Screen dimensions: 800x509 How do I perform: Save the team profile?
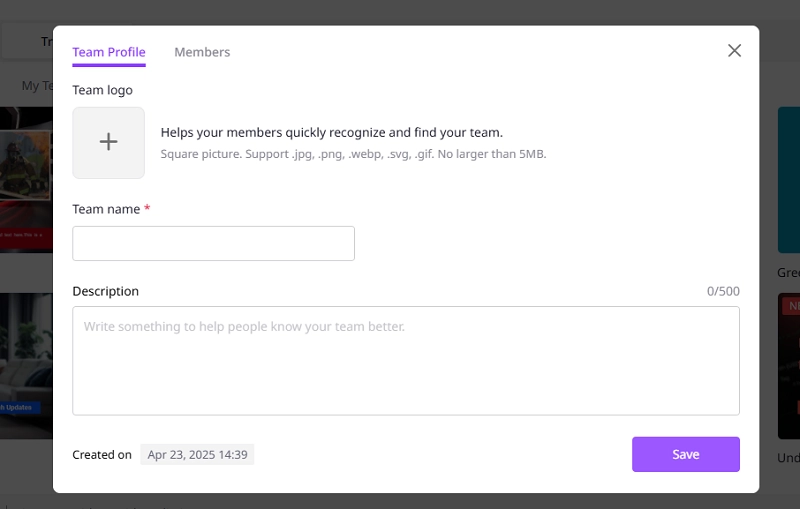click(x=685, y=454)
